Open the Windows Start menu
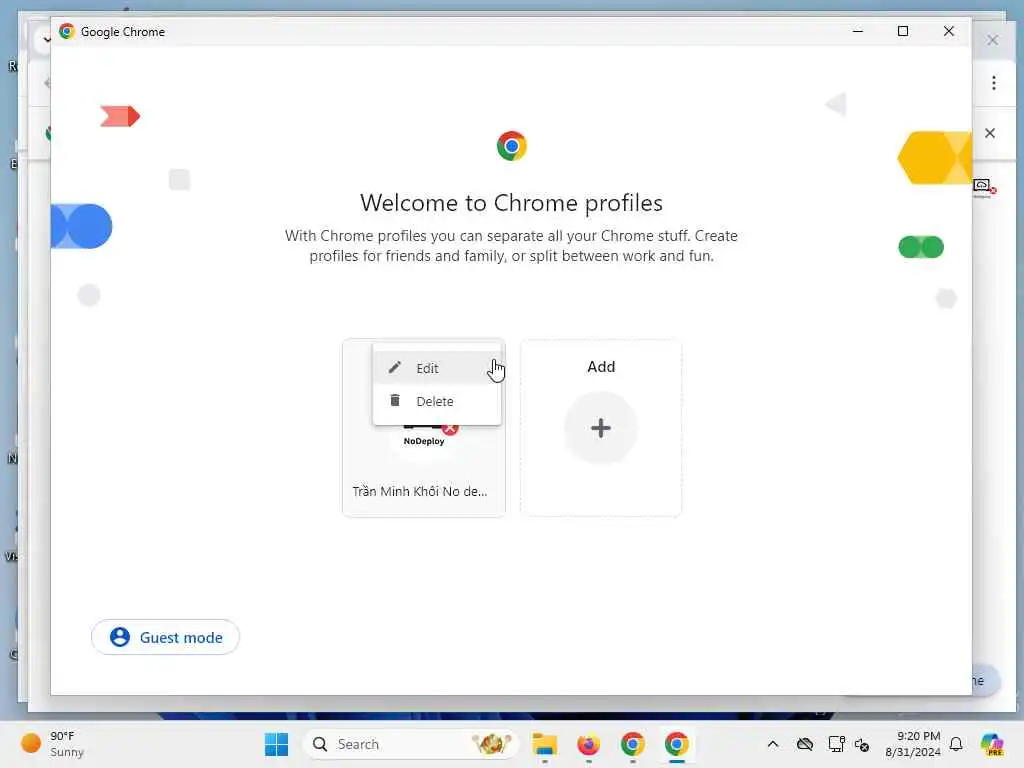Screen dimensions: 1024x768 point(276,744)
